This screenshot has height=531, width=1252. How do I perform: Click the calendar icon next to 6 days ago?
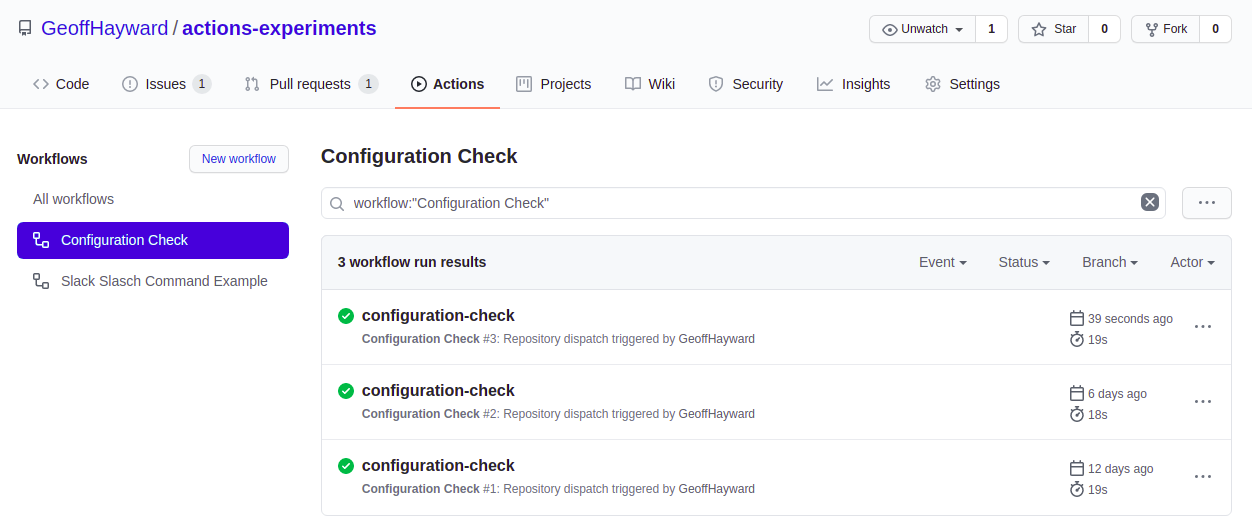1077,393
